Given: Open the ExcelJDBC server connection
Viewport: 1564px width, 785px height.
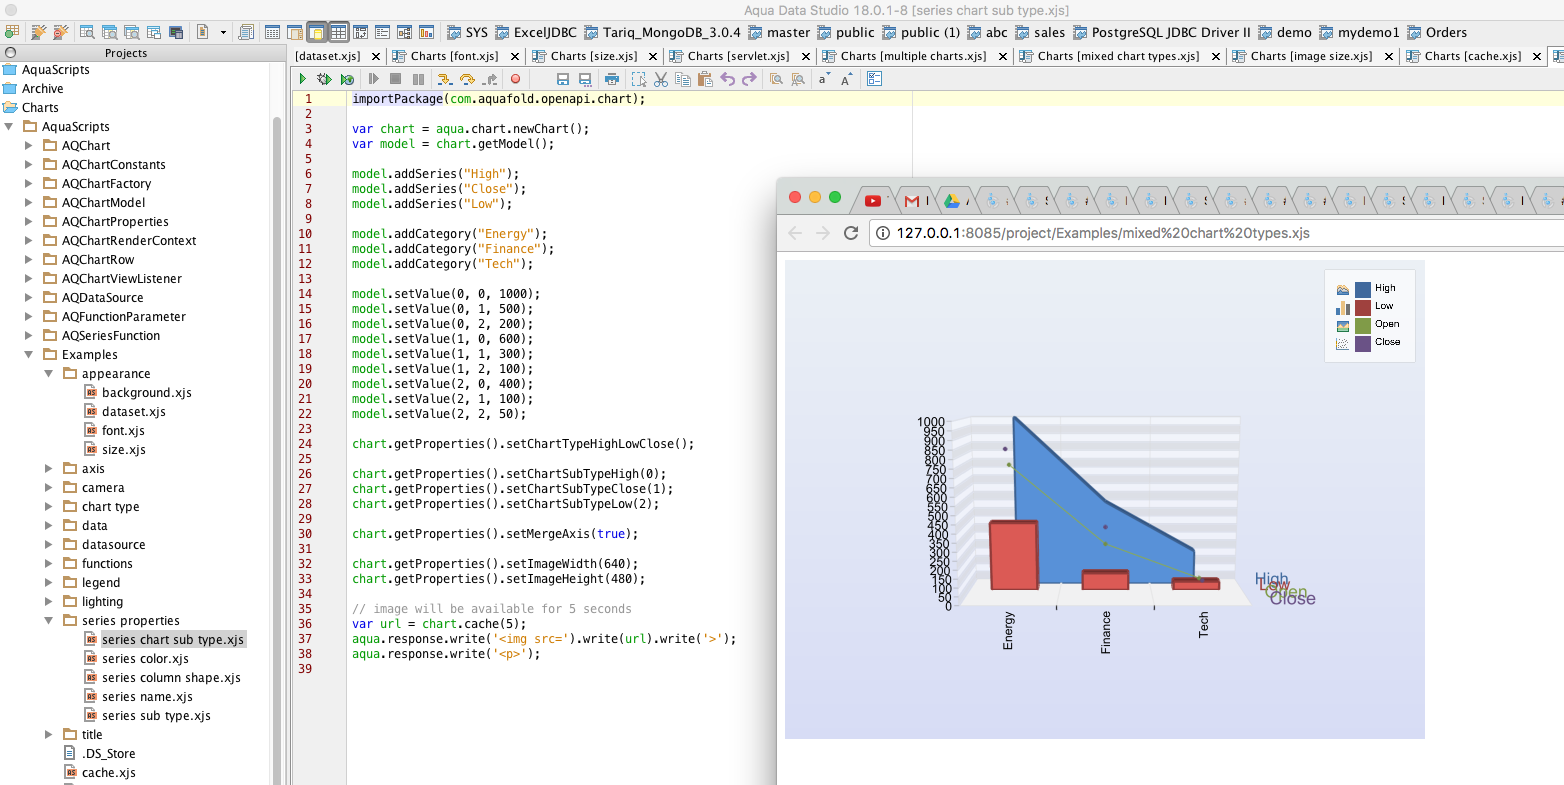Looking at the screenshot, I should [x=536, y=33].
